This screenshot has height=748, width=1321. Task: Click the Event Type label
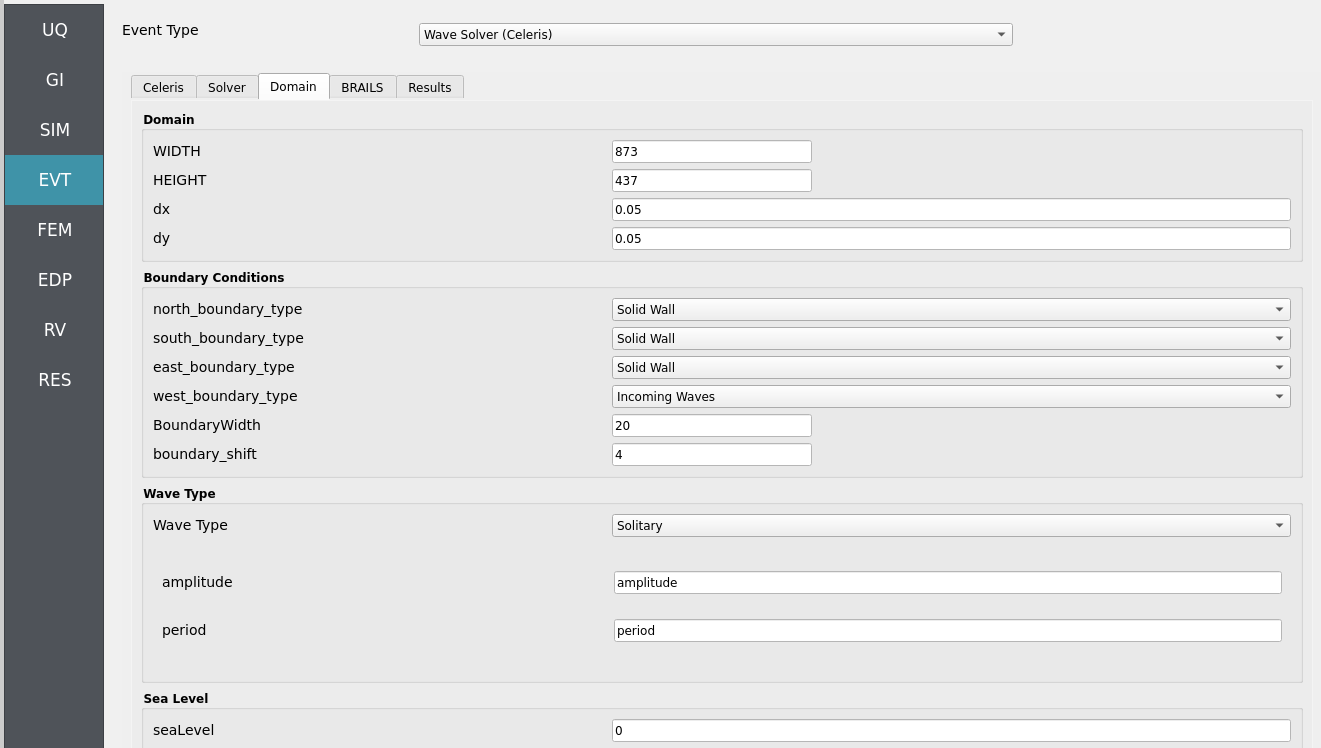point(160,30)
